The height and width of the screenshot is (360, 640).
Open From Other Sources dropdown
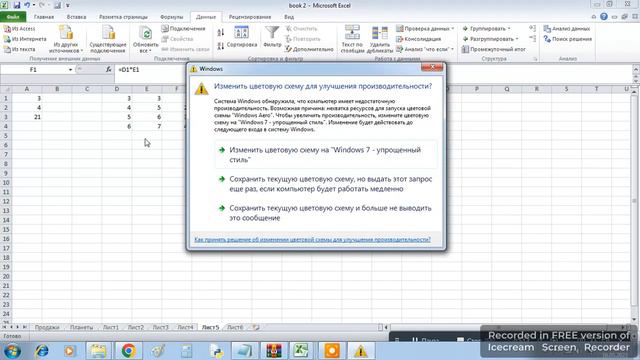(x=66, y=39)
